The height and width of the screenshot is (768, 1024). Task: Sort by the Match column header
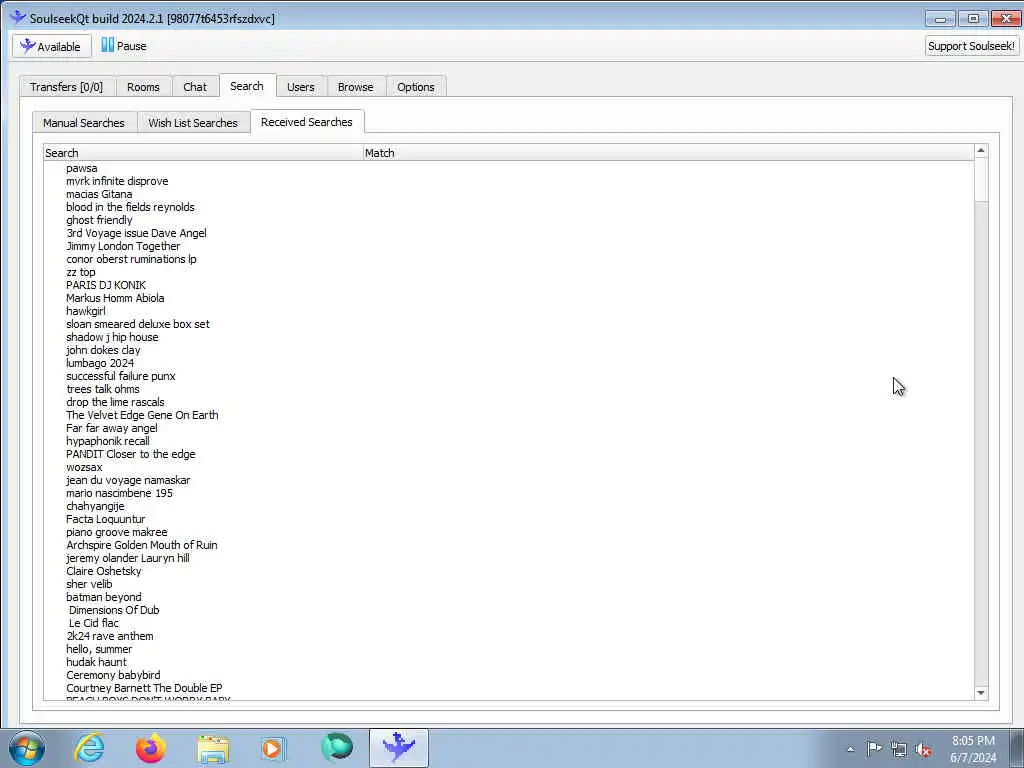point(668,153)
